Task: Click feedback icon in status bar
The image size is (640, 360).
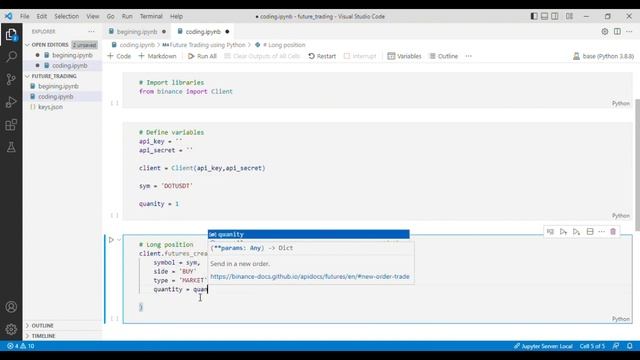Action: pos(616,346)
